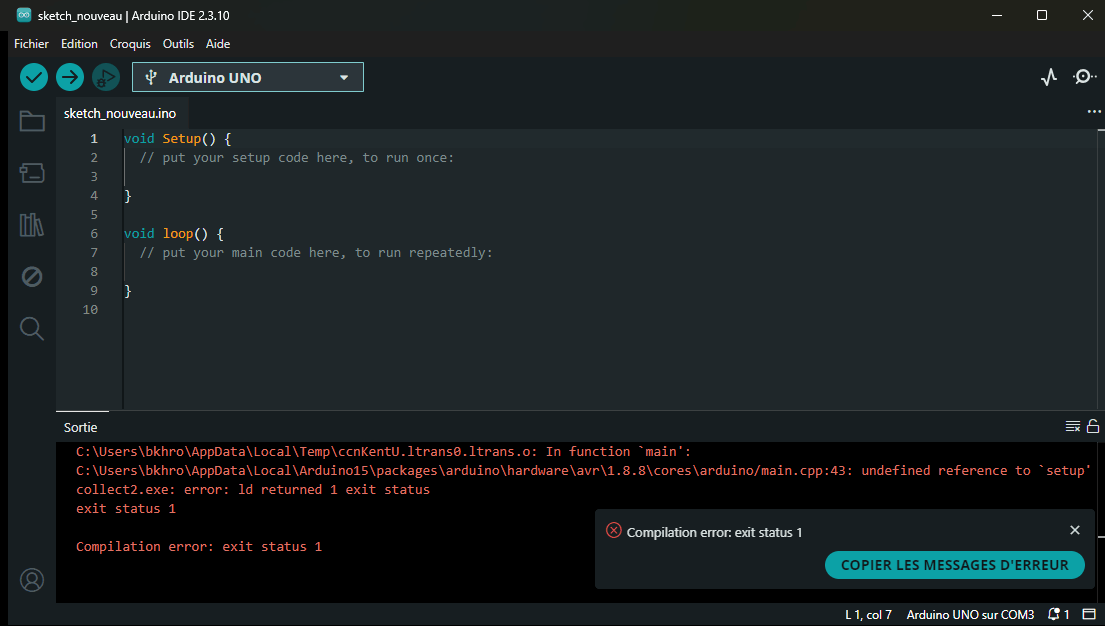Open the Sketchbook folder panel

tap(32, 121)
